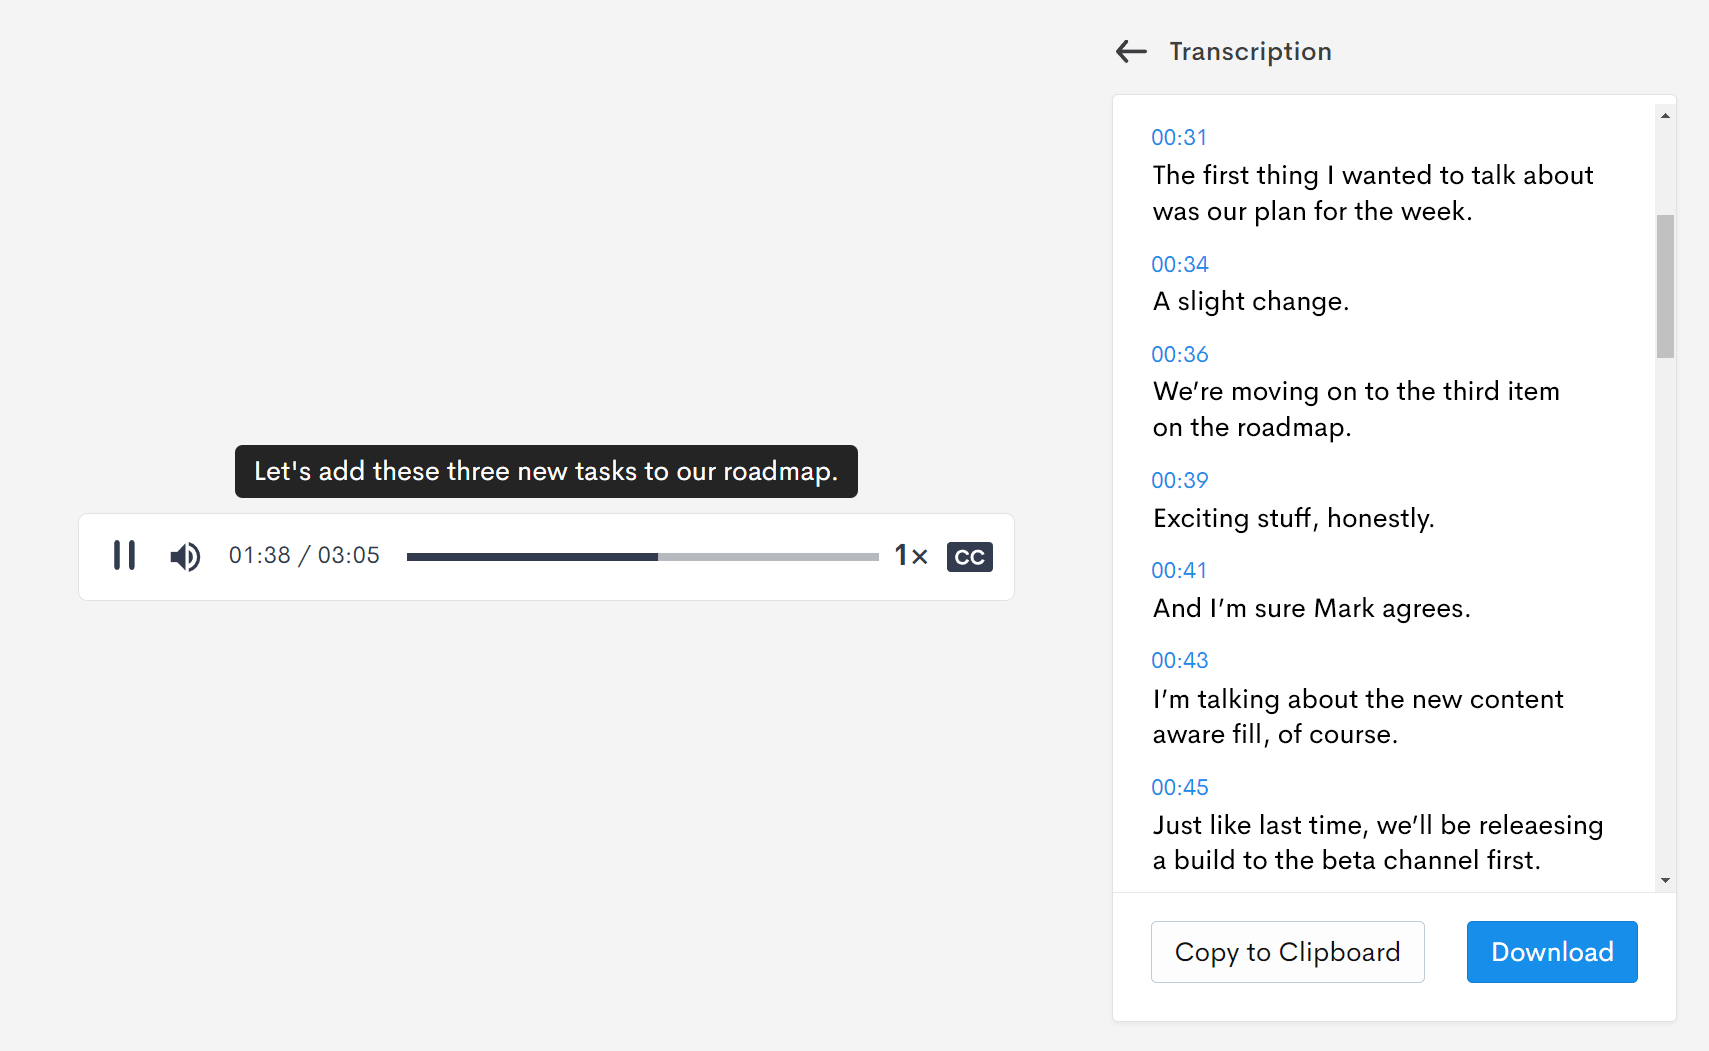Image resolution: width=1709 pixels, height=1051 pixels.
Task: Seek using the video progress bar
Action: pyautogui.click(x=643, y=556)
